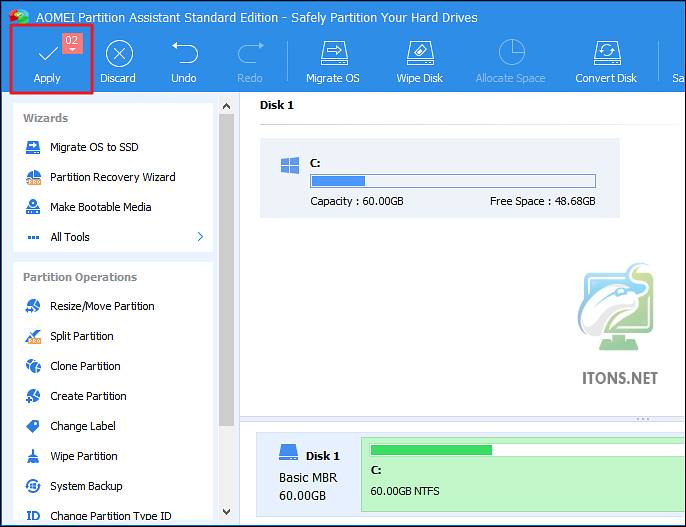Screen dimensions: 686x527
Task: Open the Wipe Disk tool
Action: click(420, 62)
